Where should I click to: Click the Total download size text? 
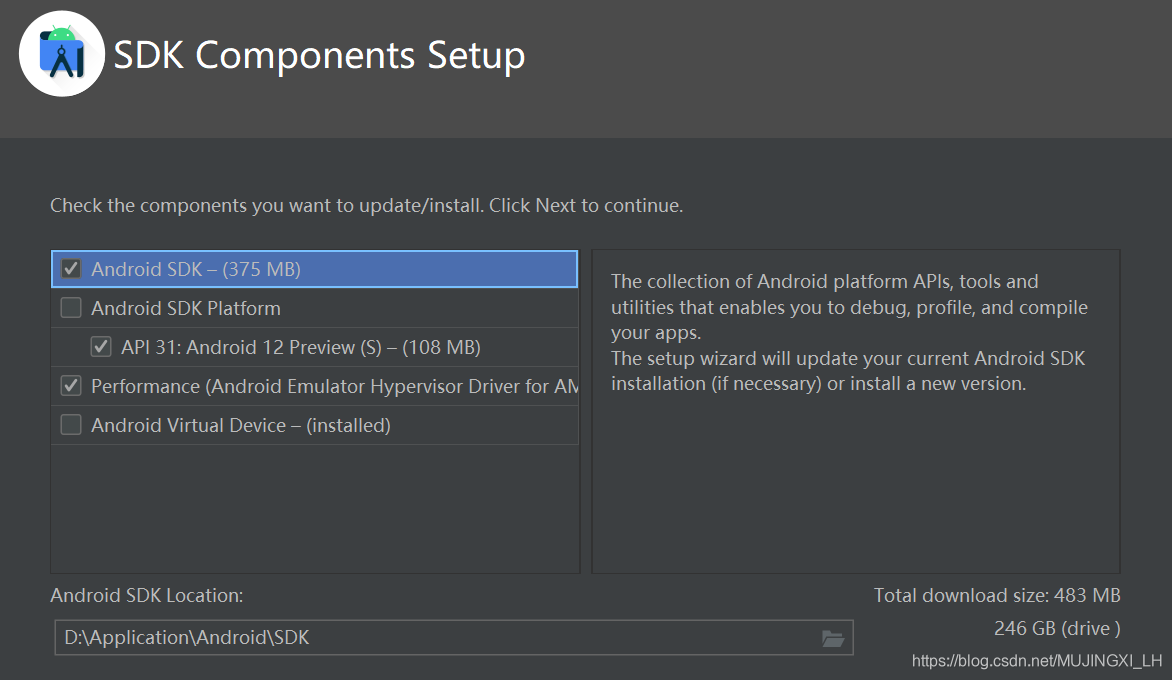pyautogui.click(x=996, y=596)
